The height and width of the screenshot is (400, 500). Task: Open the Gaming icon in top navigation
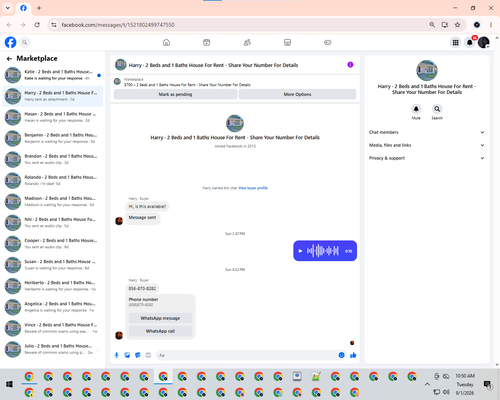tap(328, 42)
